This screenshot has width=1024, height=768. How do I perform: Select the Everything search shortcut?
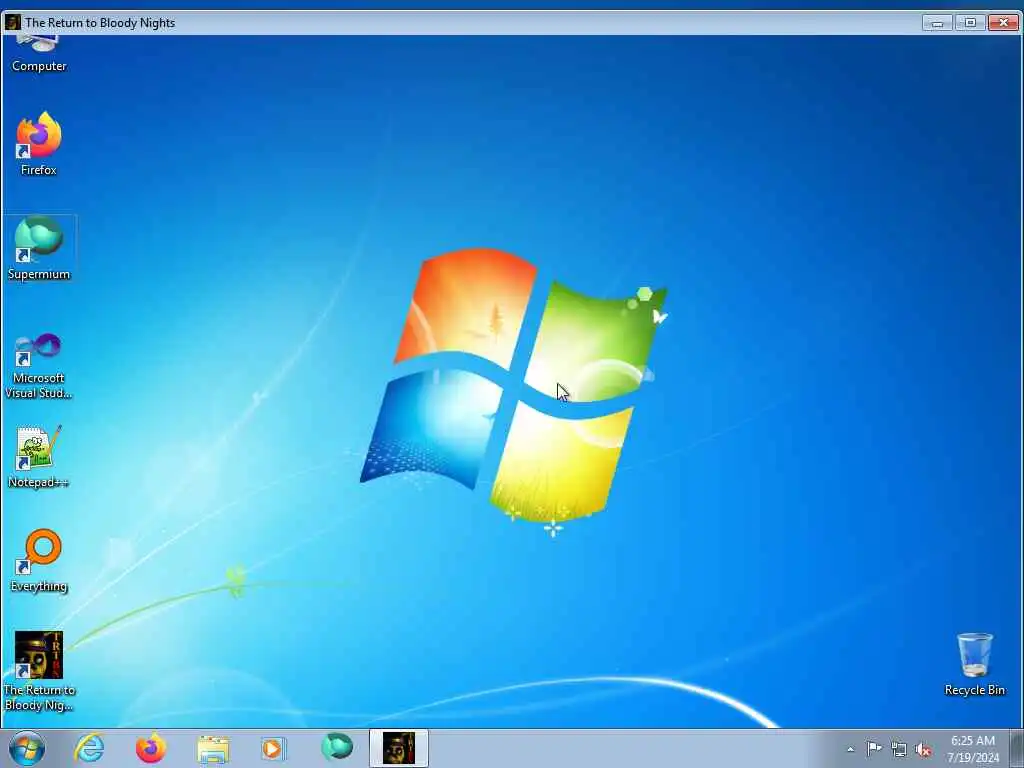tap(39, 560)
